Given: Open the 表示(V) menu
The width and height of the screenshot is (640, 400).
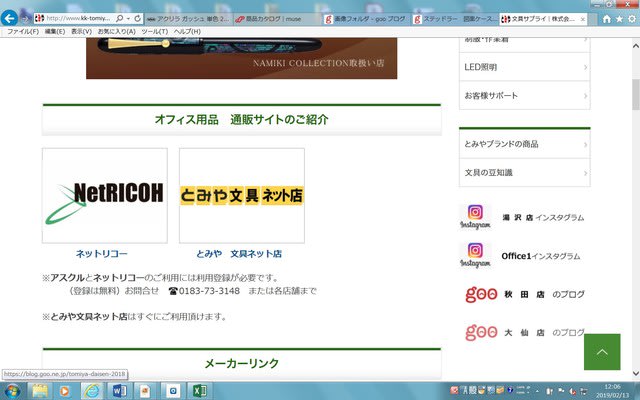Looking at the screenshot, I should [x=81, y=31].
